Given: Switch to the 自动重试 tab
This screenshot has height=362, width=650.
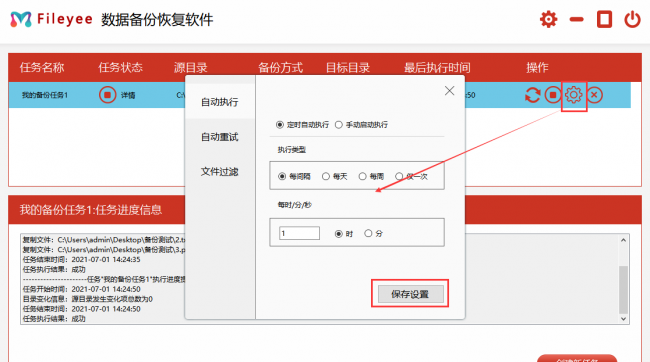Looking at the screenshot, I should pos(220,137).
